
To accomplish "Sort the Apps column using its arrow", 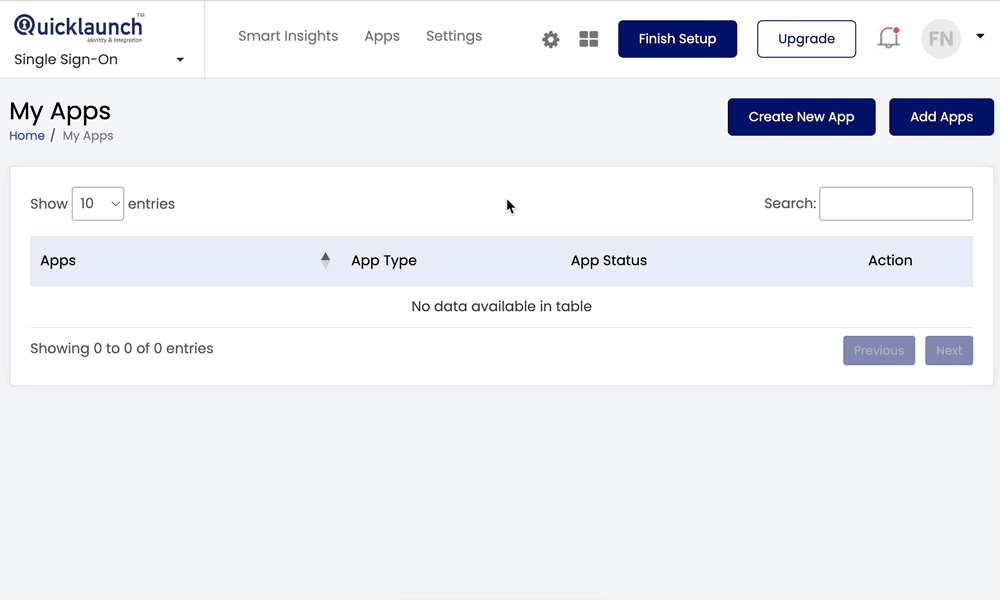I will tap(325, 259).
